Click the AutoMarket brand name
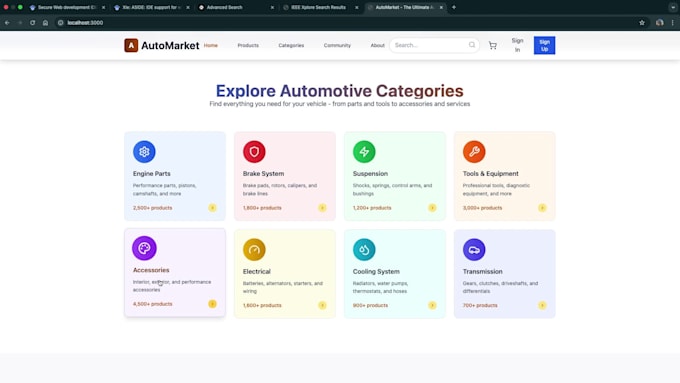 (x=170, y=45)
